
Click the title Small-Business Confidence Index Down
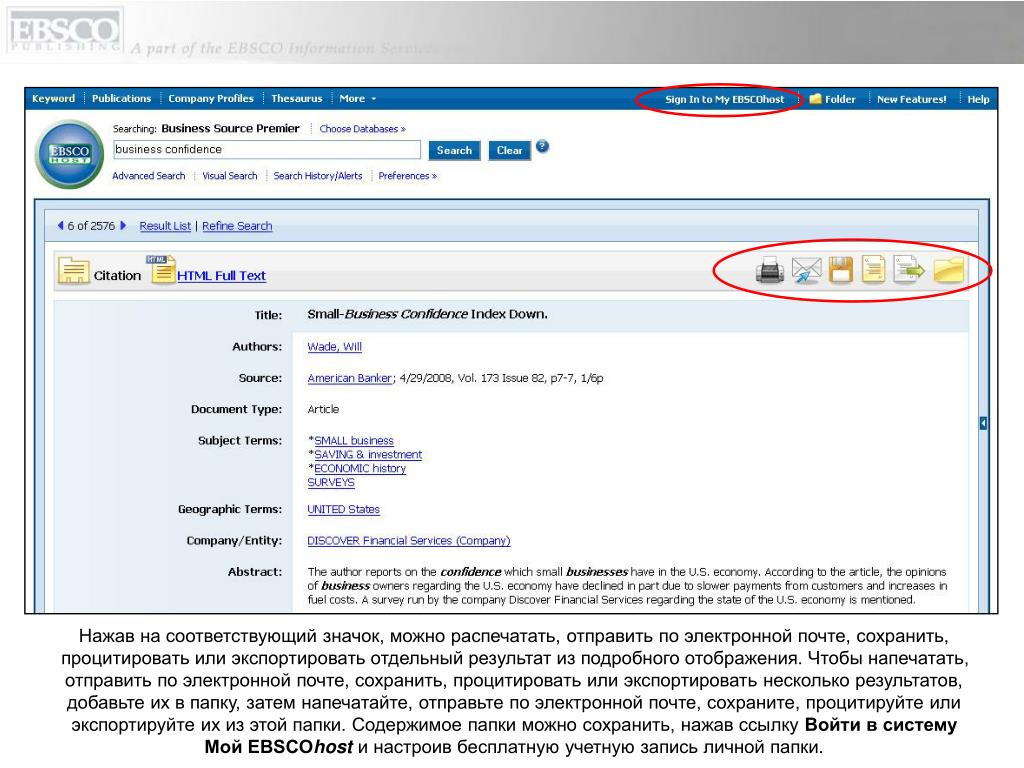point(428,314)
